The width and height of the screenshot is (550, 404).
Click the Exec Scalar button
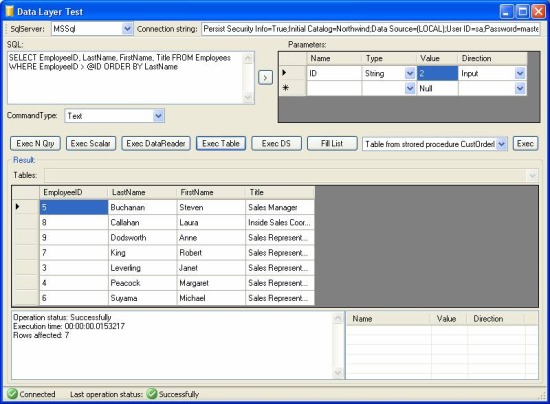click(x=91, y=143)
